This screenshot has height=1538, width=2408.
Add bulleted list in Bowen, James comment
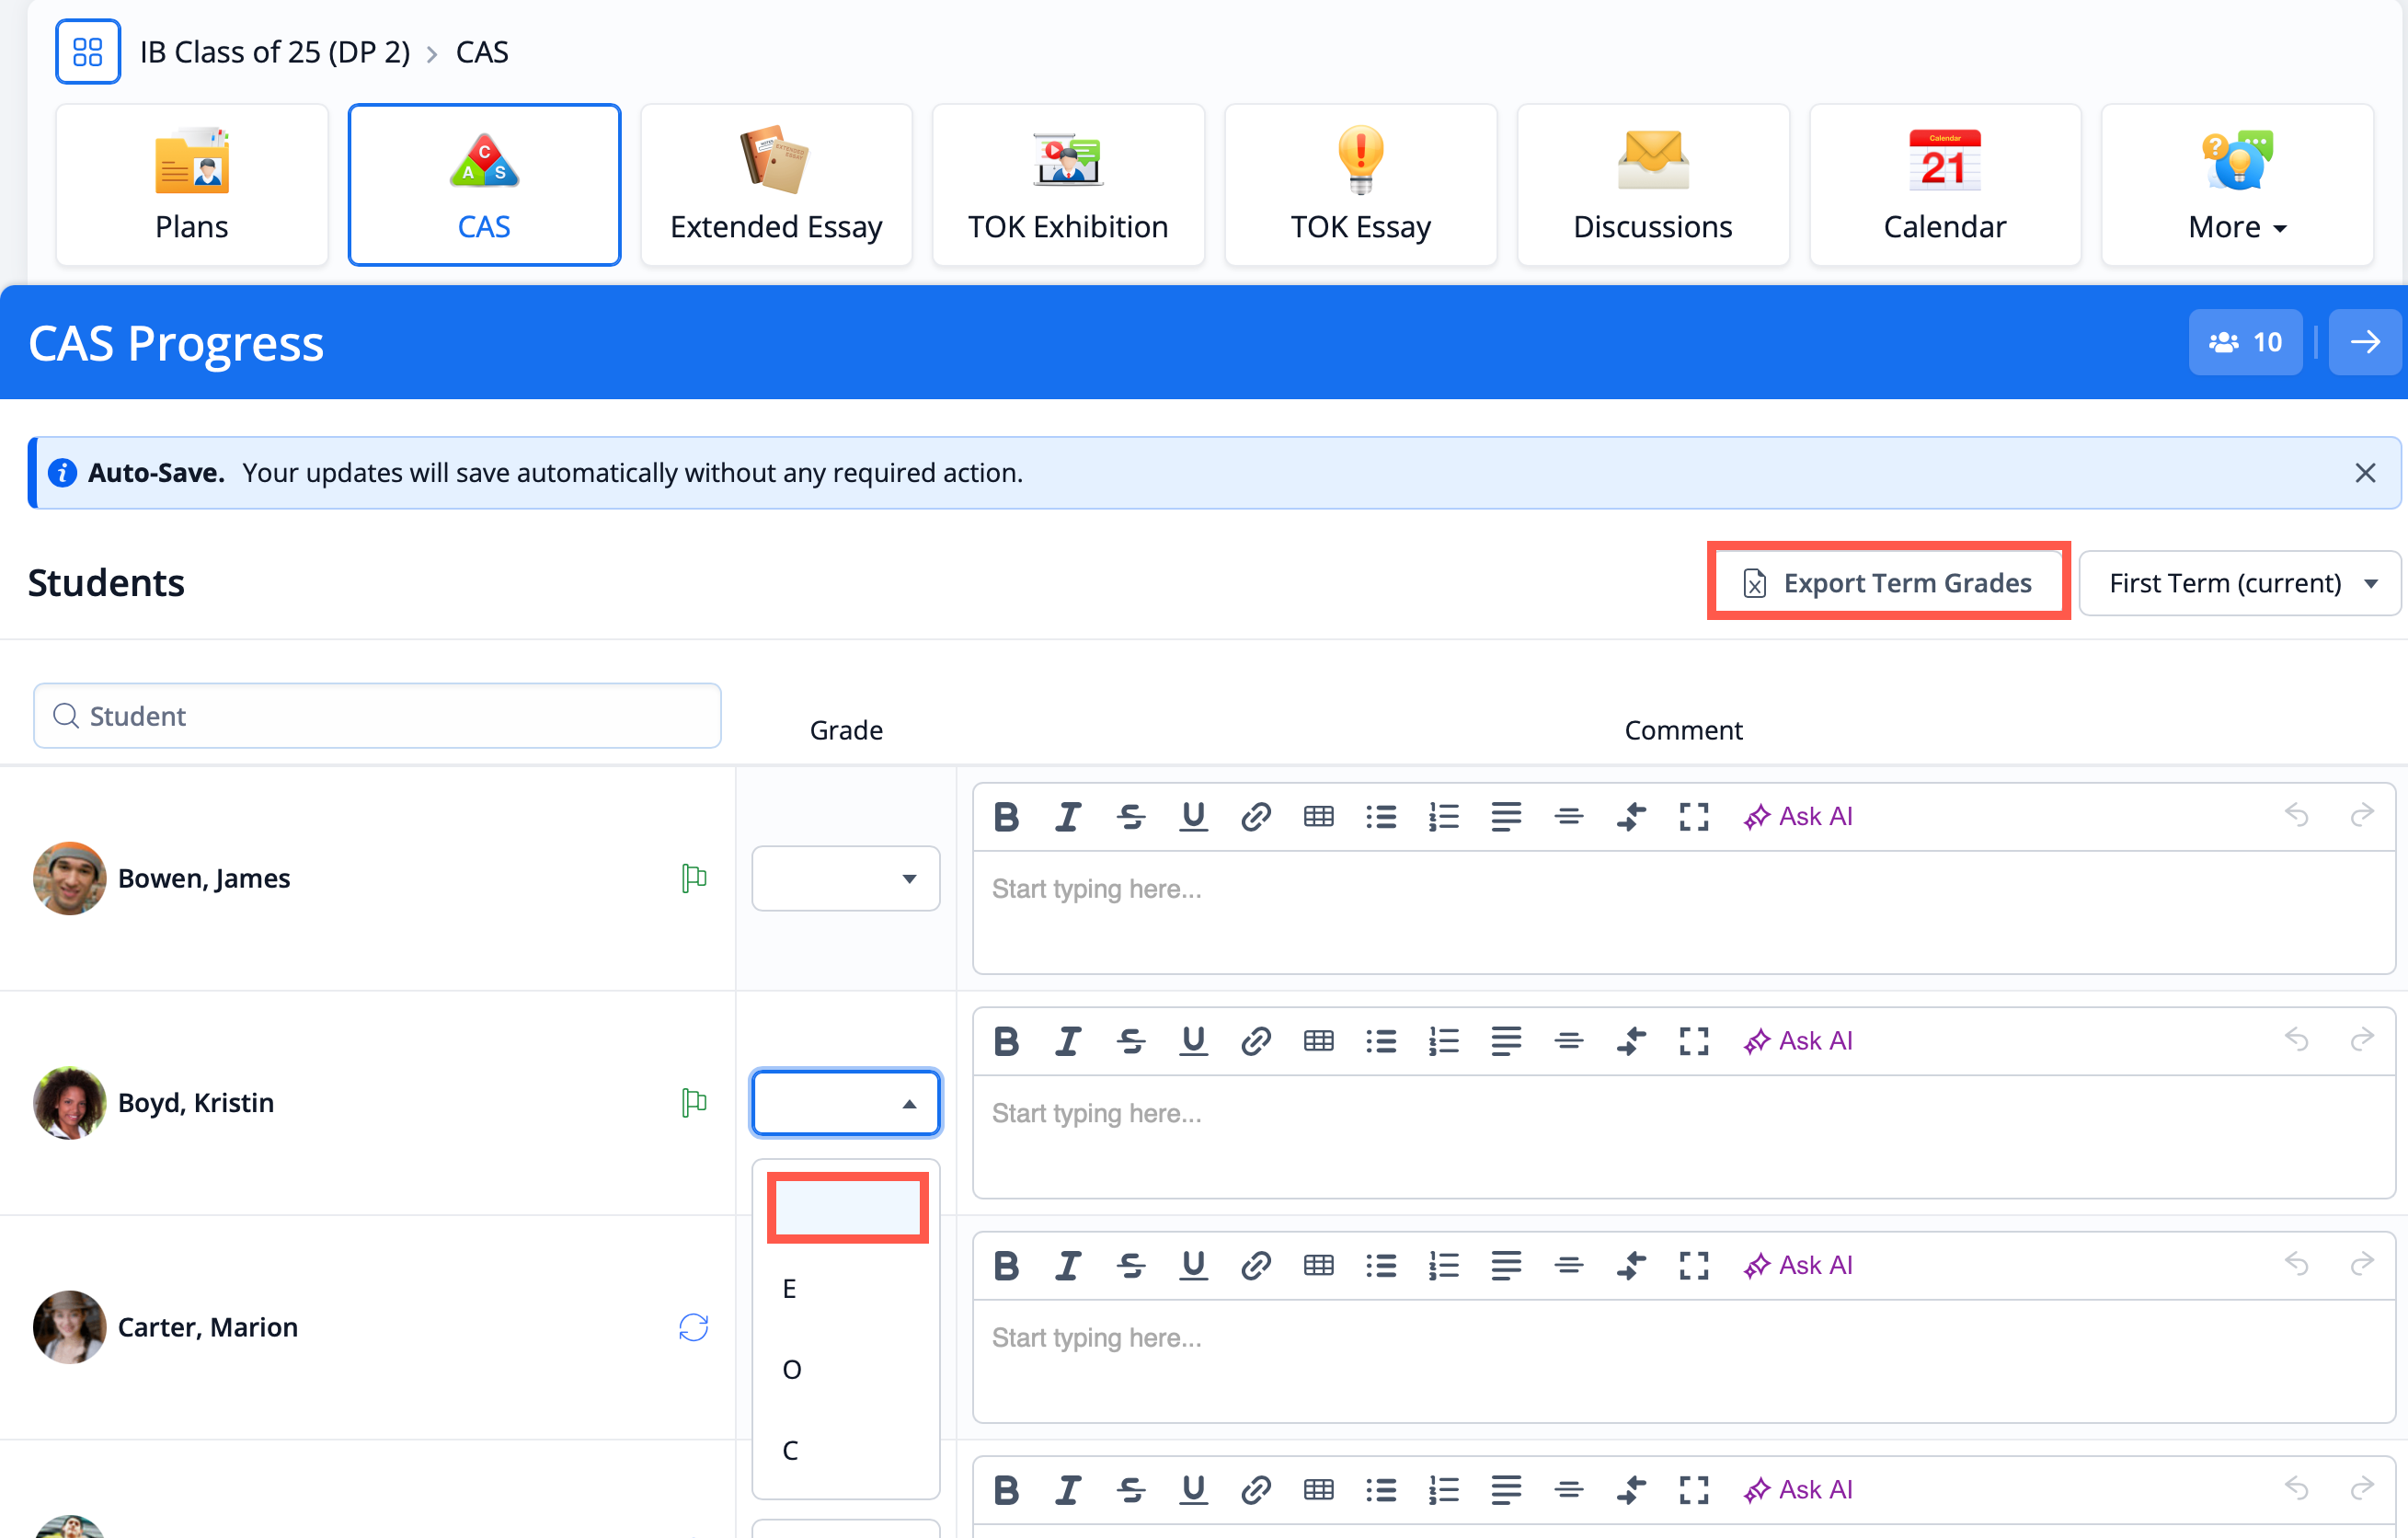pyautogui.click(x=1381, y=817)
